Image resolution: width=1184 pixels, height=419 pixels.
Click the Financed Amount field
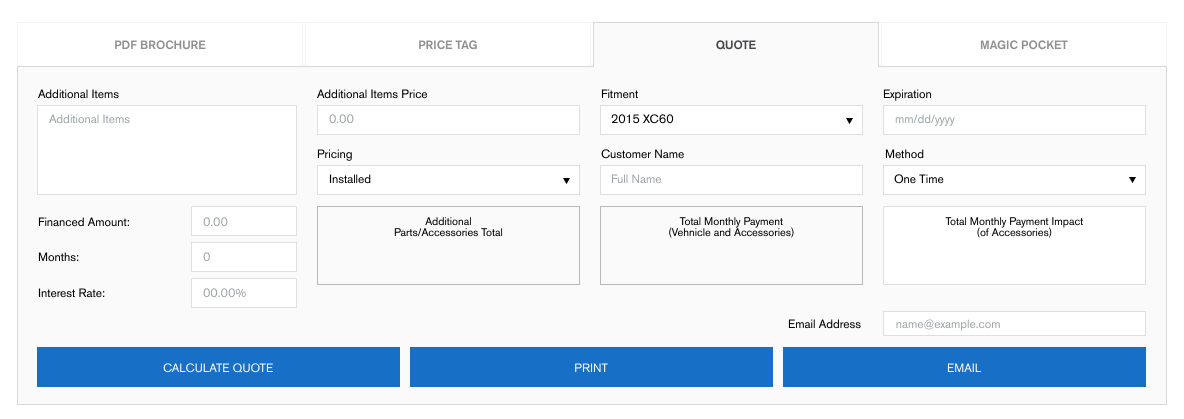(x=243, y=222)
